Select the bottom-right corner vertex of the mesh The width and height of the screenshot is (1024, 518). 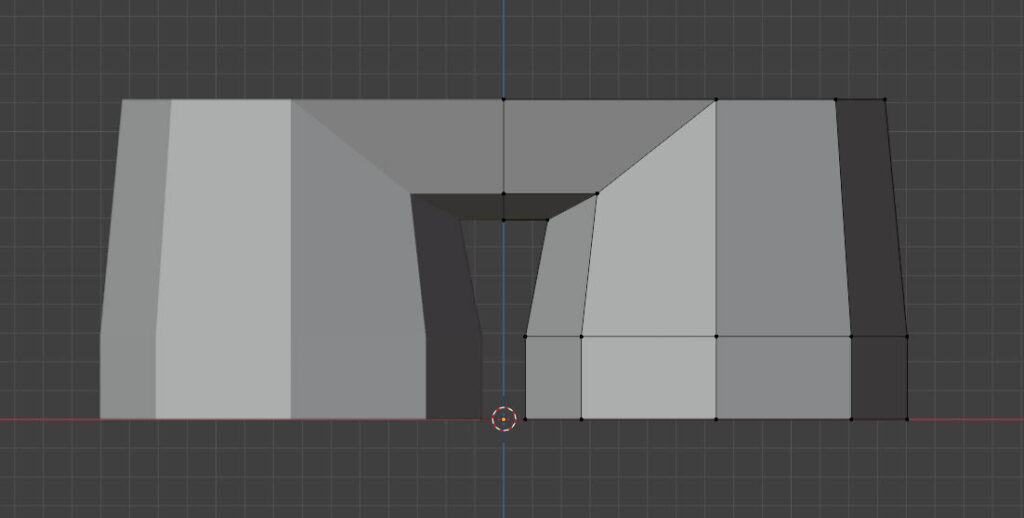coord(907,419)
